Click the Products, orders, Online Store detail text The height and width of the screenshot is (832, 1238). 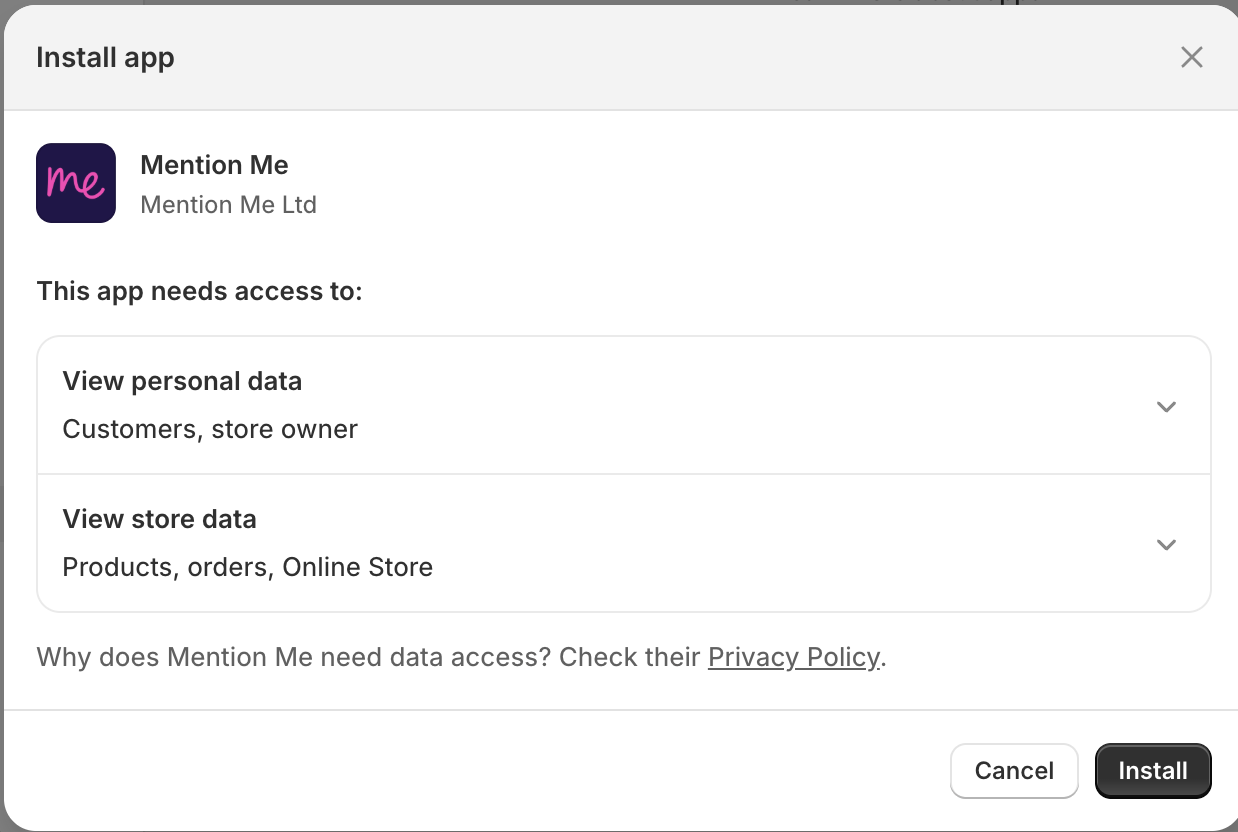[247, 567]
